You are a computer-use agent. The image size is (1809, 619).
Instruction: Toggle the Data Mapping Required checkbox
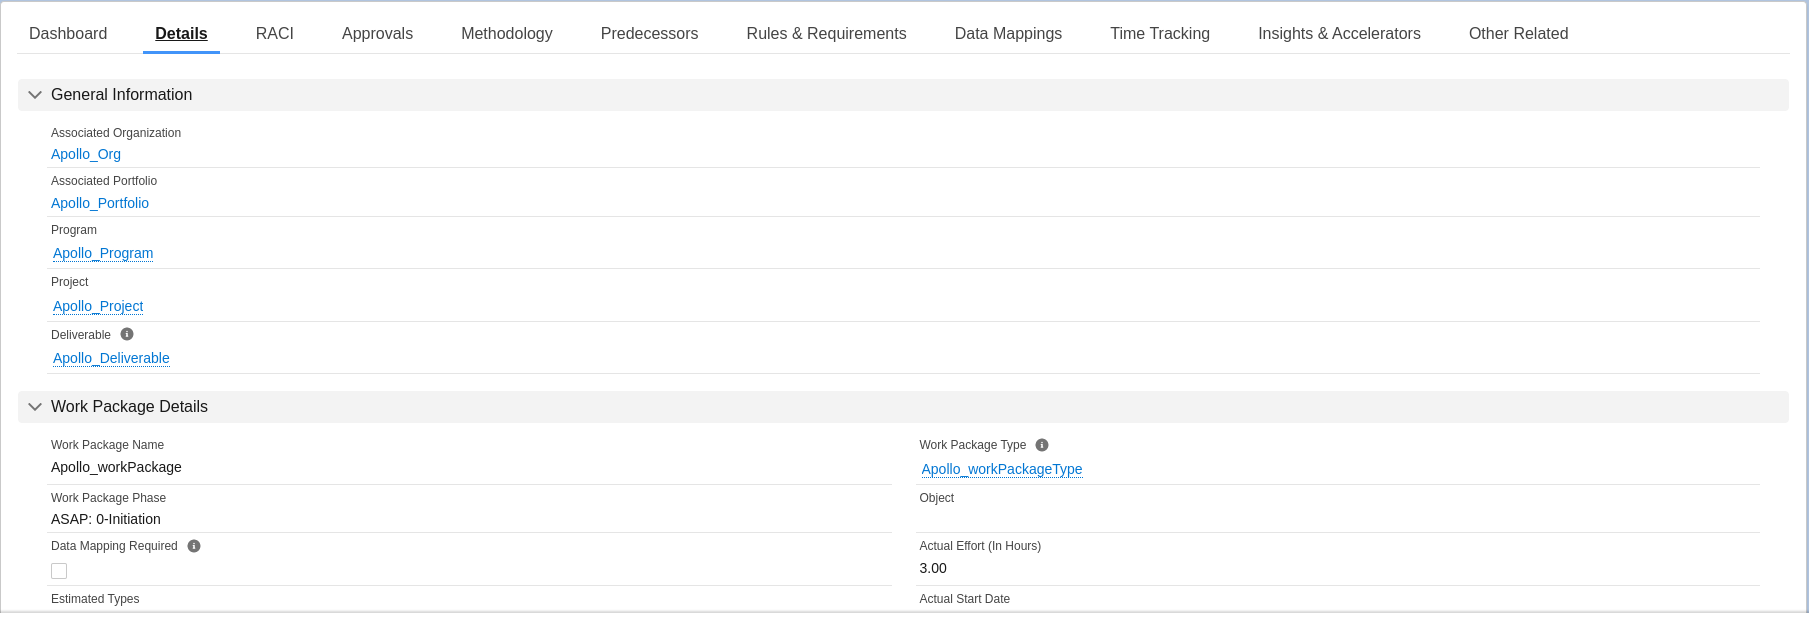pos(59,571)
